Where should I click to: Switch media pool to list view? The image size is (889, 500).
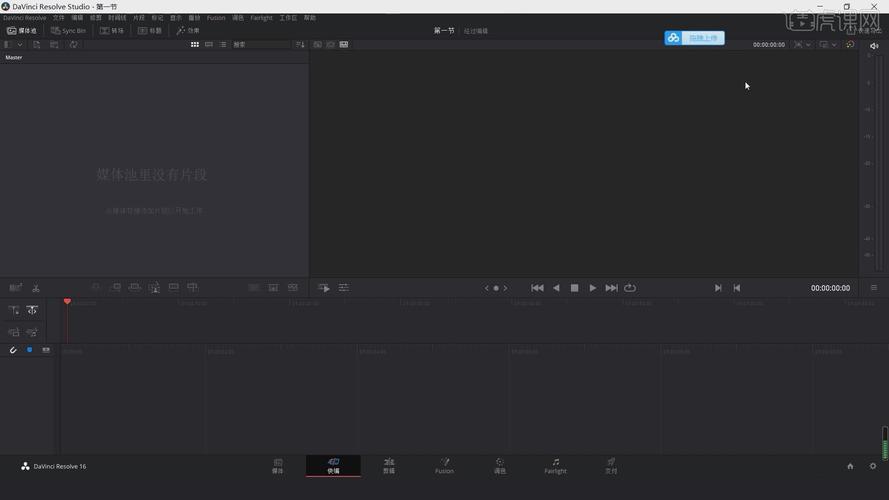(223, 44)
